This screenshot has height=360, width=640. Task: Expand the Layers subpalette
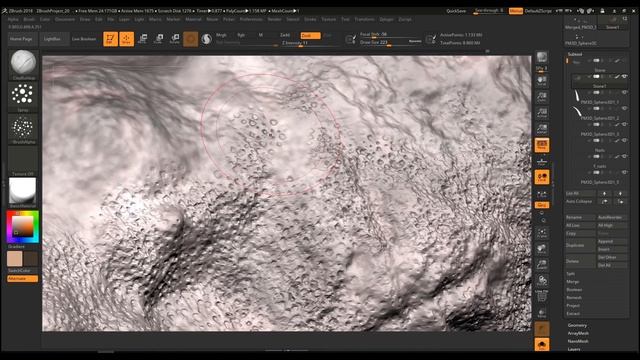click(x=574, y=349)
